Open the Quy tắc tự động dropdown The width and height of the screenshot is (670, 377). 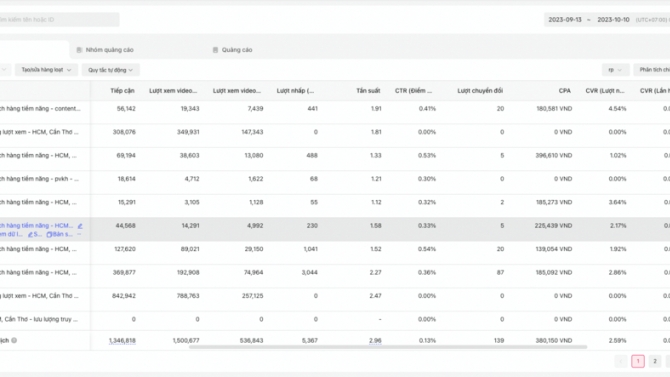click(110, 70)
